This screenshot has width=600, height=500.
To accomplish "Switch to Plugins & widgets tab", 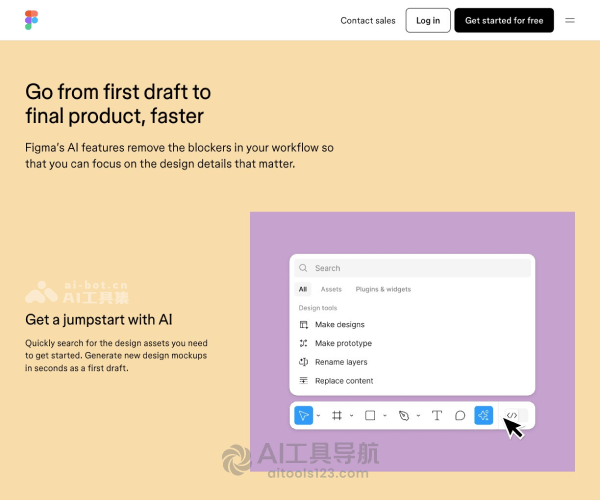I will pos(383,289).
